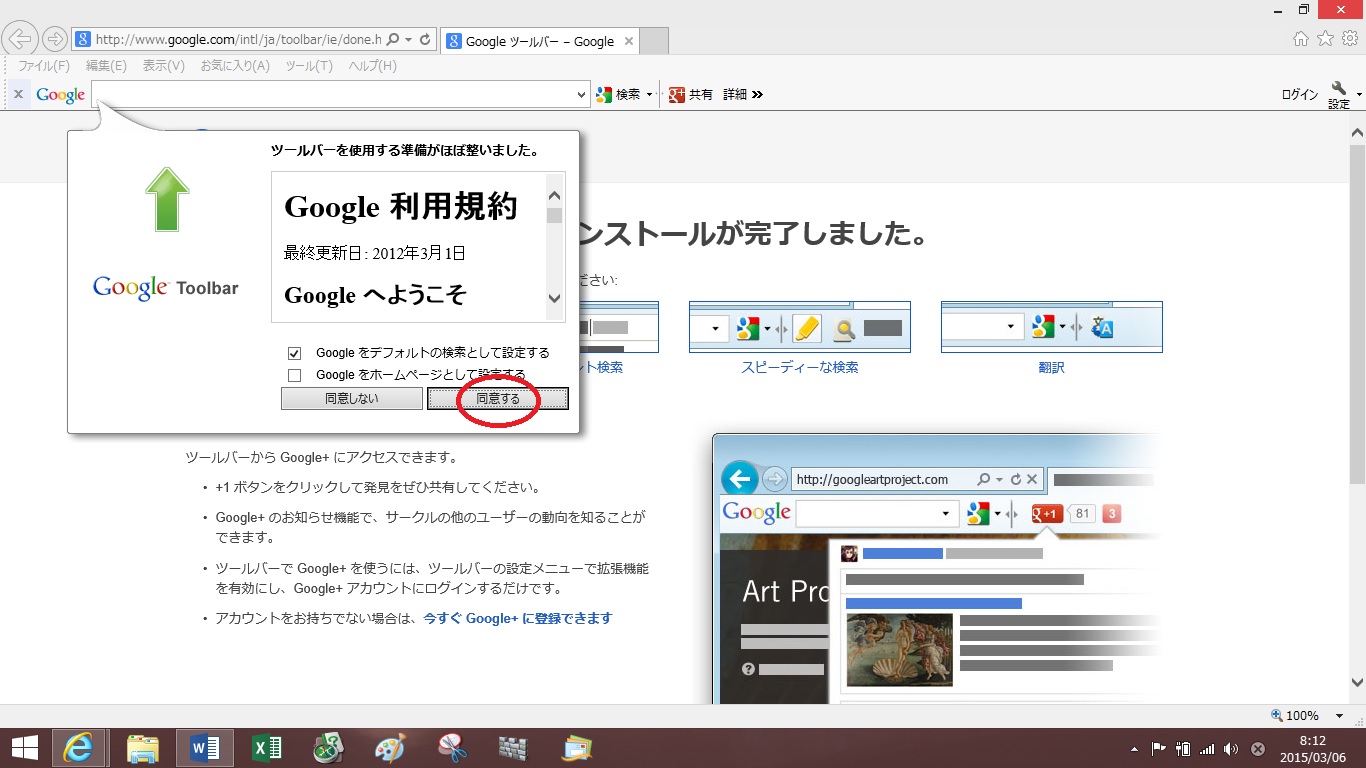Click the 100% zoom level indicator
1366x768 pixels.
1295,716
